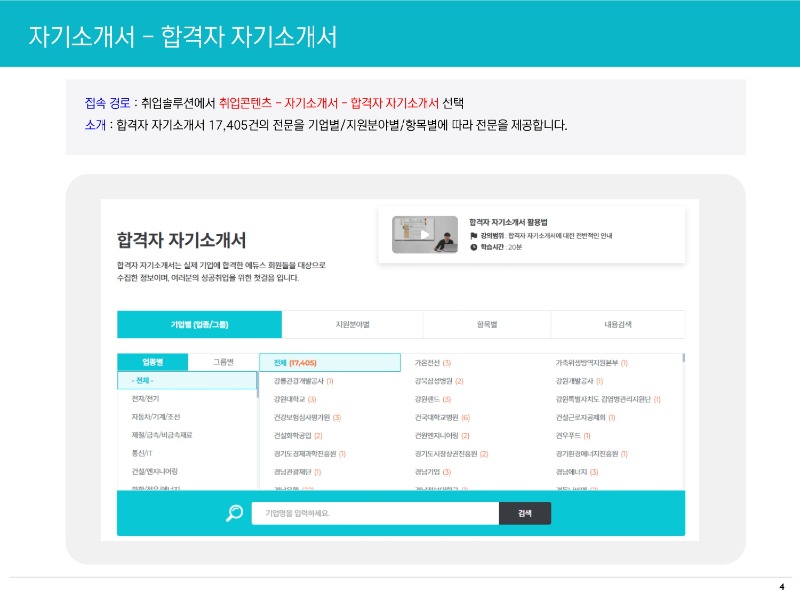
Task: Select the 전자/전기 industry category
Action: coord(145,400)
